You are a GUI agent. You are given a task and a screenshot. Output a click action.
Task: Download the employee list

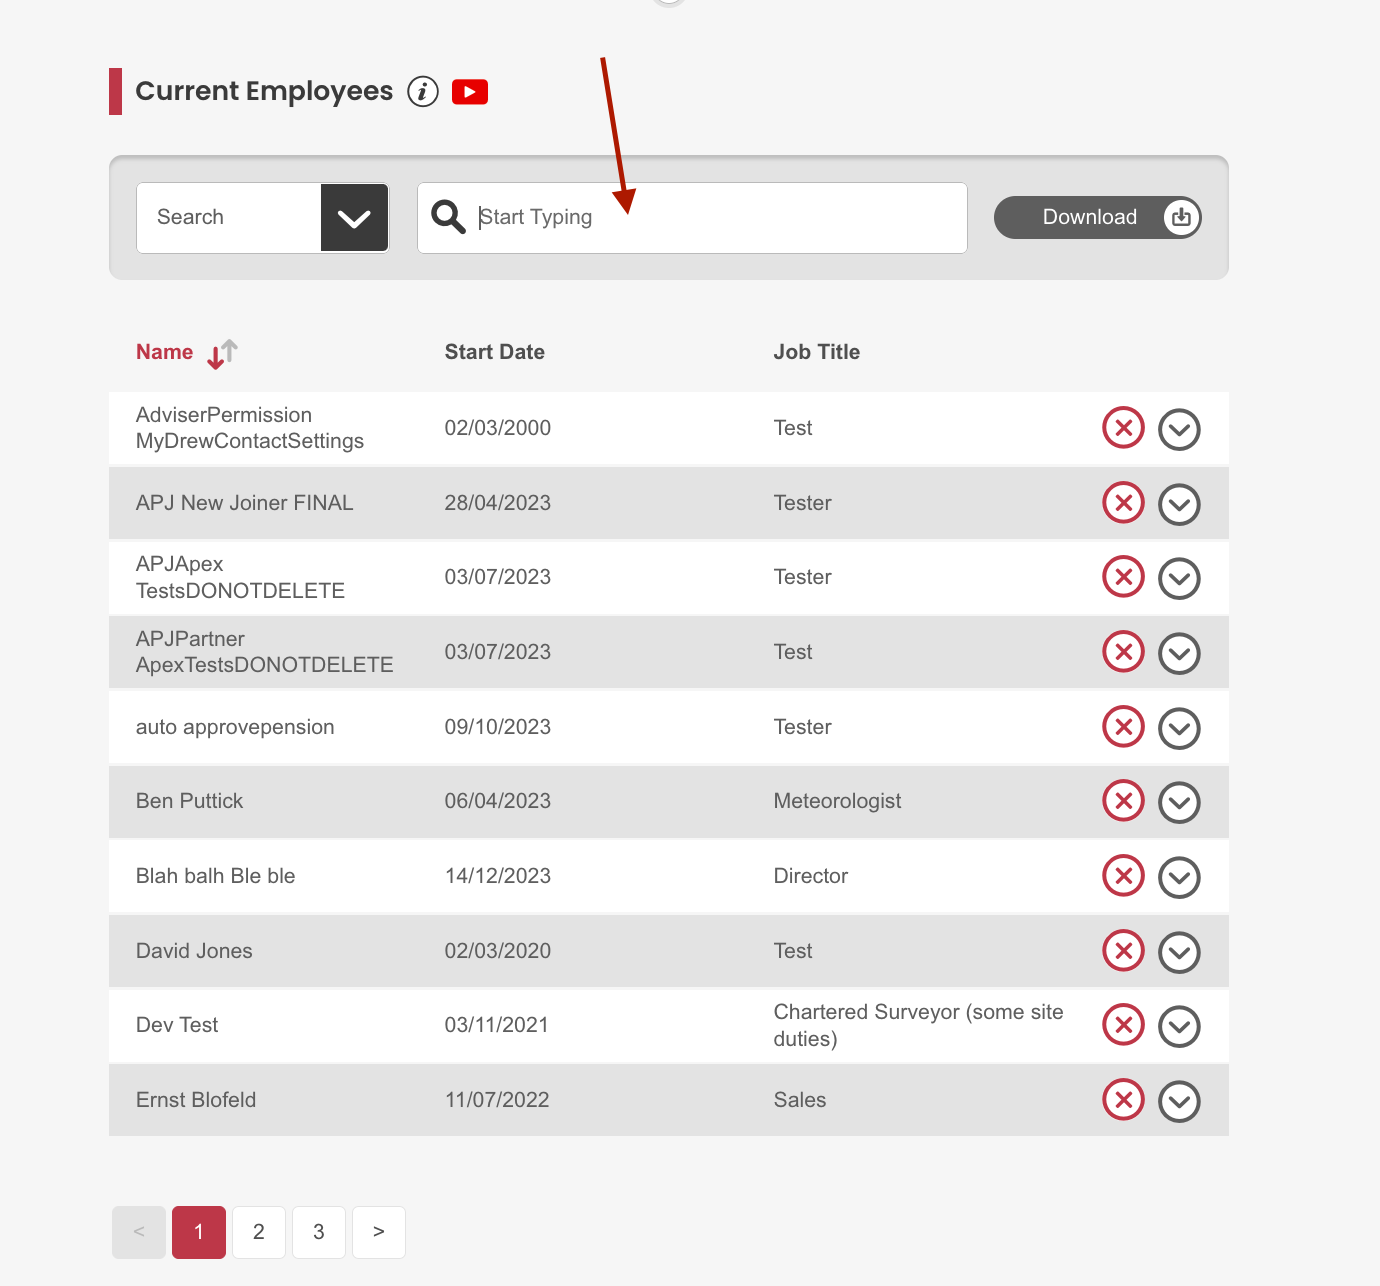click(1098, 217)
